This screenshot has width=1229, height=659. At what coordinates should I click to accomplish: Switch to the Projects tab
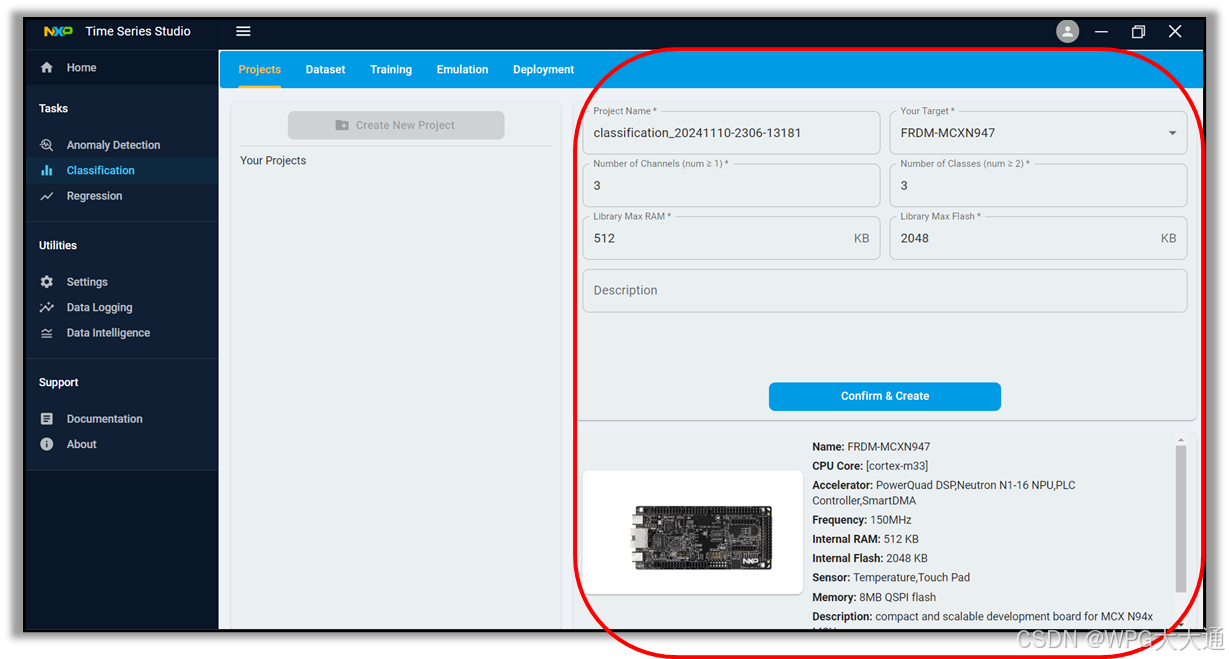click(260, 70)
